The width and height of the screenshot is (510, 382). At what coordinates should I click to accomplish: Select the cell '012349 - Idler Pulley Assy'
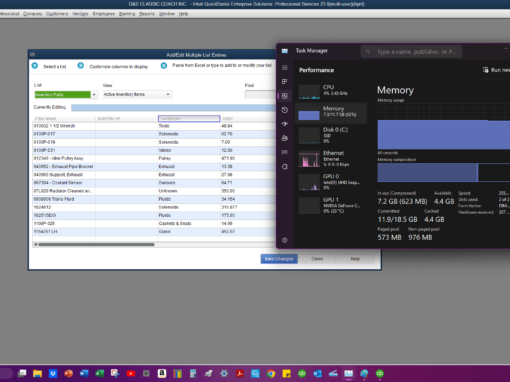pyautogui.click(x=64, y=158)
